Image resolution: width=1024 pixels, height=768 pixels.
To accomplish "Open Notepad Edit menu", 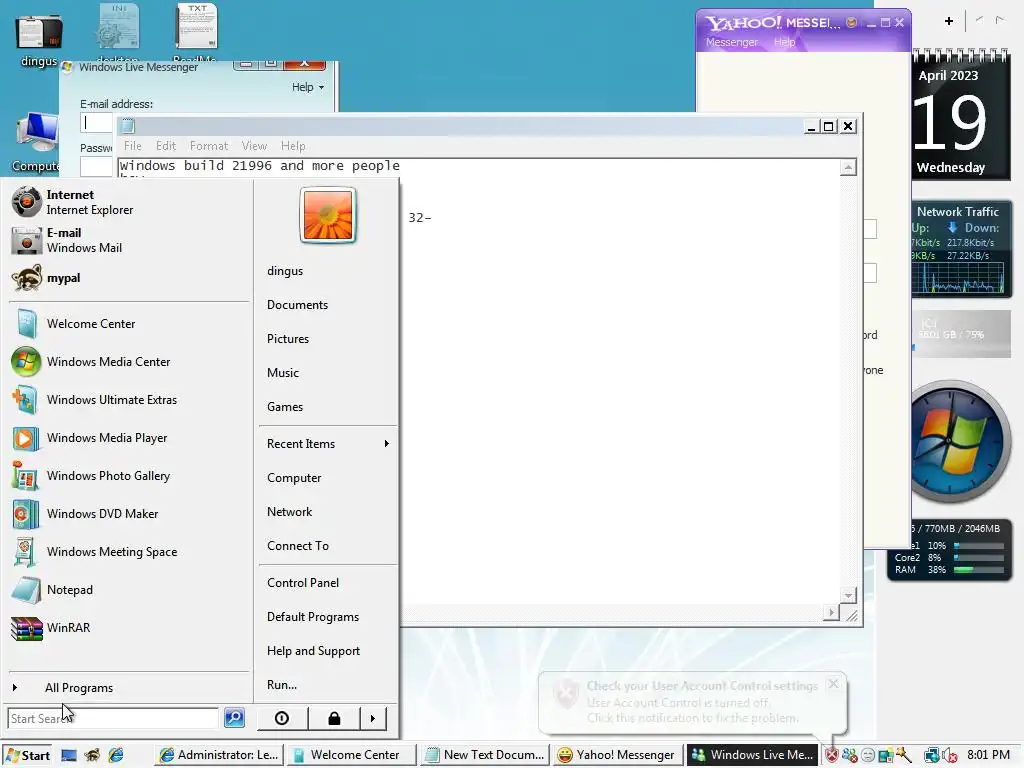I will point(166,146).
